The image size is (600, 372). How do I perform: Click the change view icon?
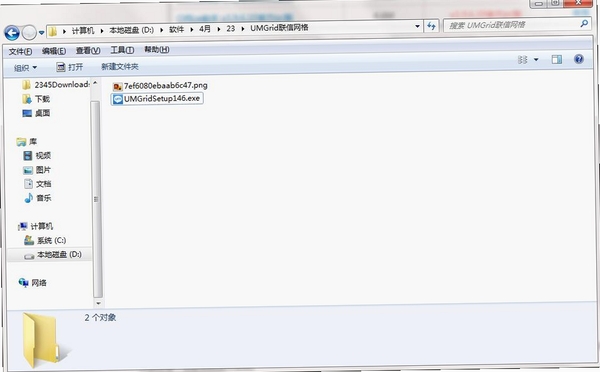[522, 59]
